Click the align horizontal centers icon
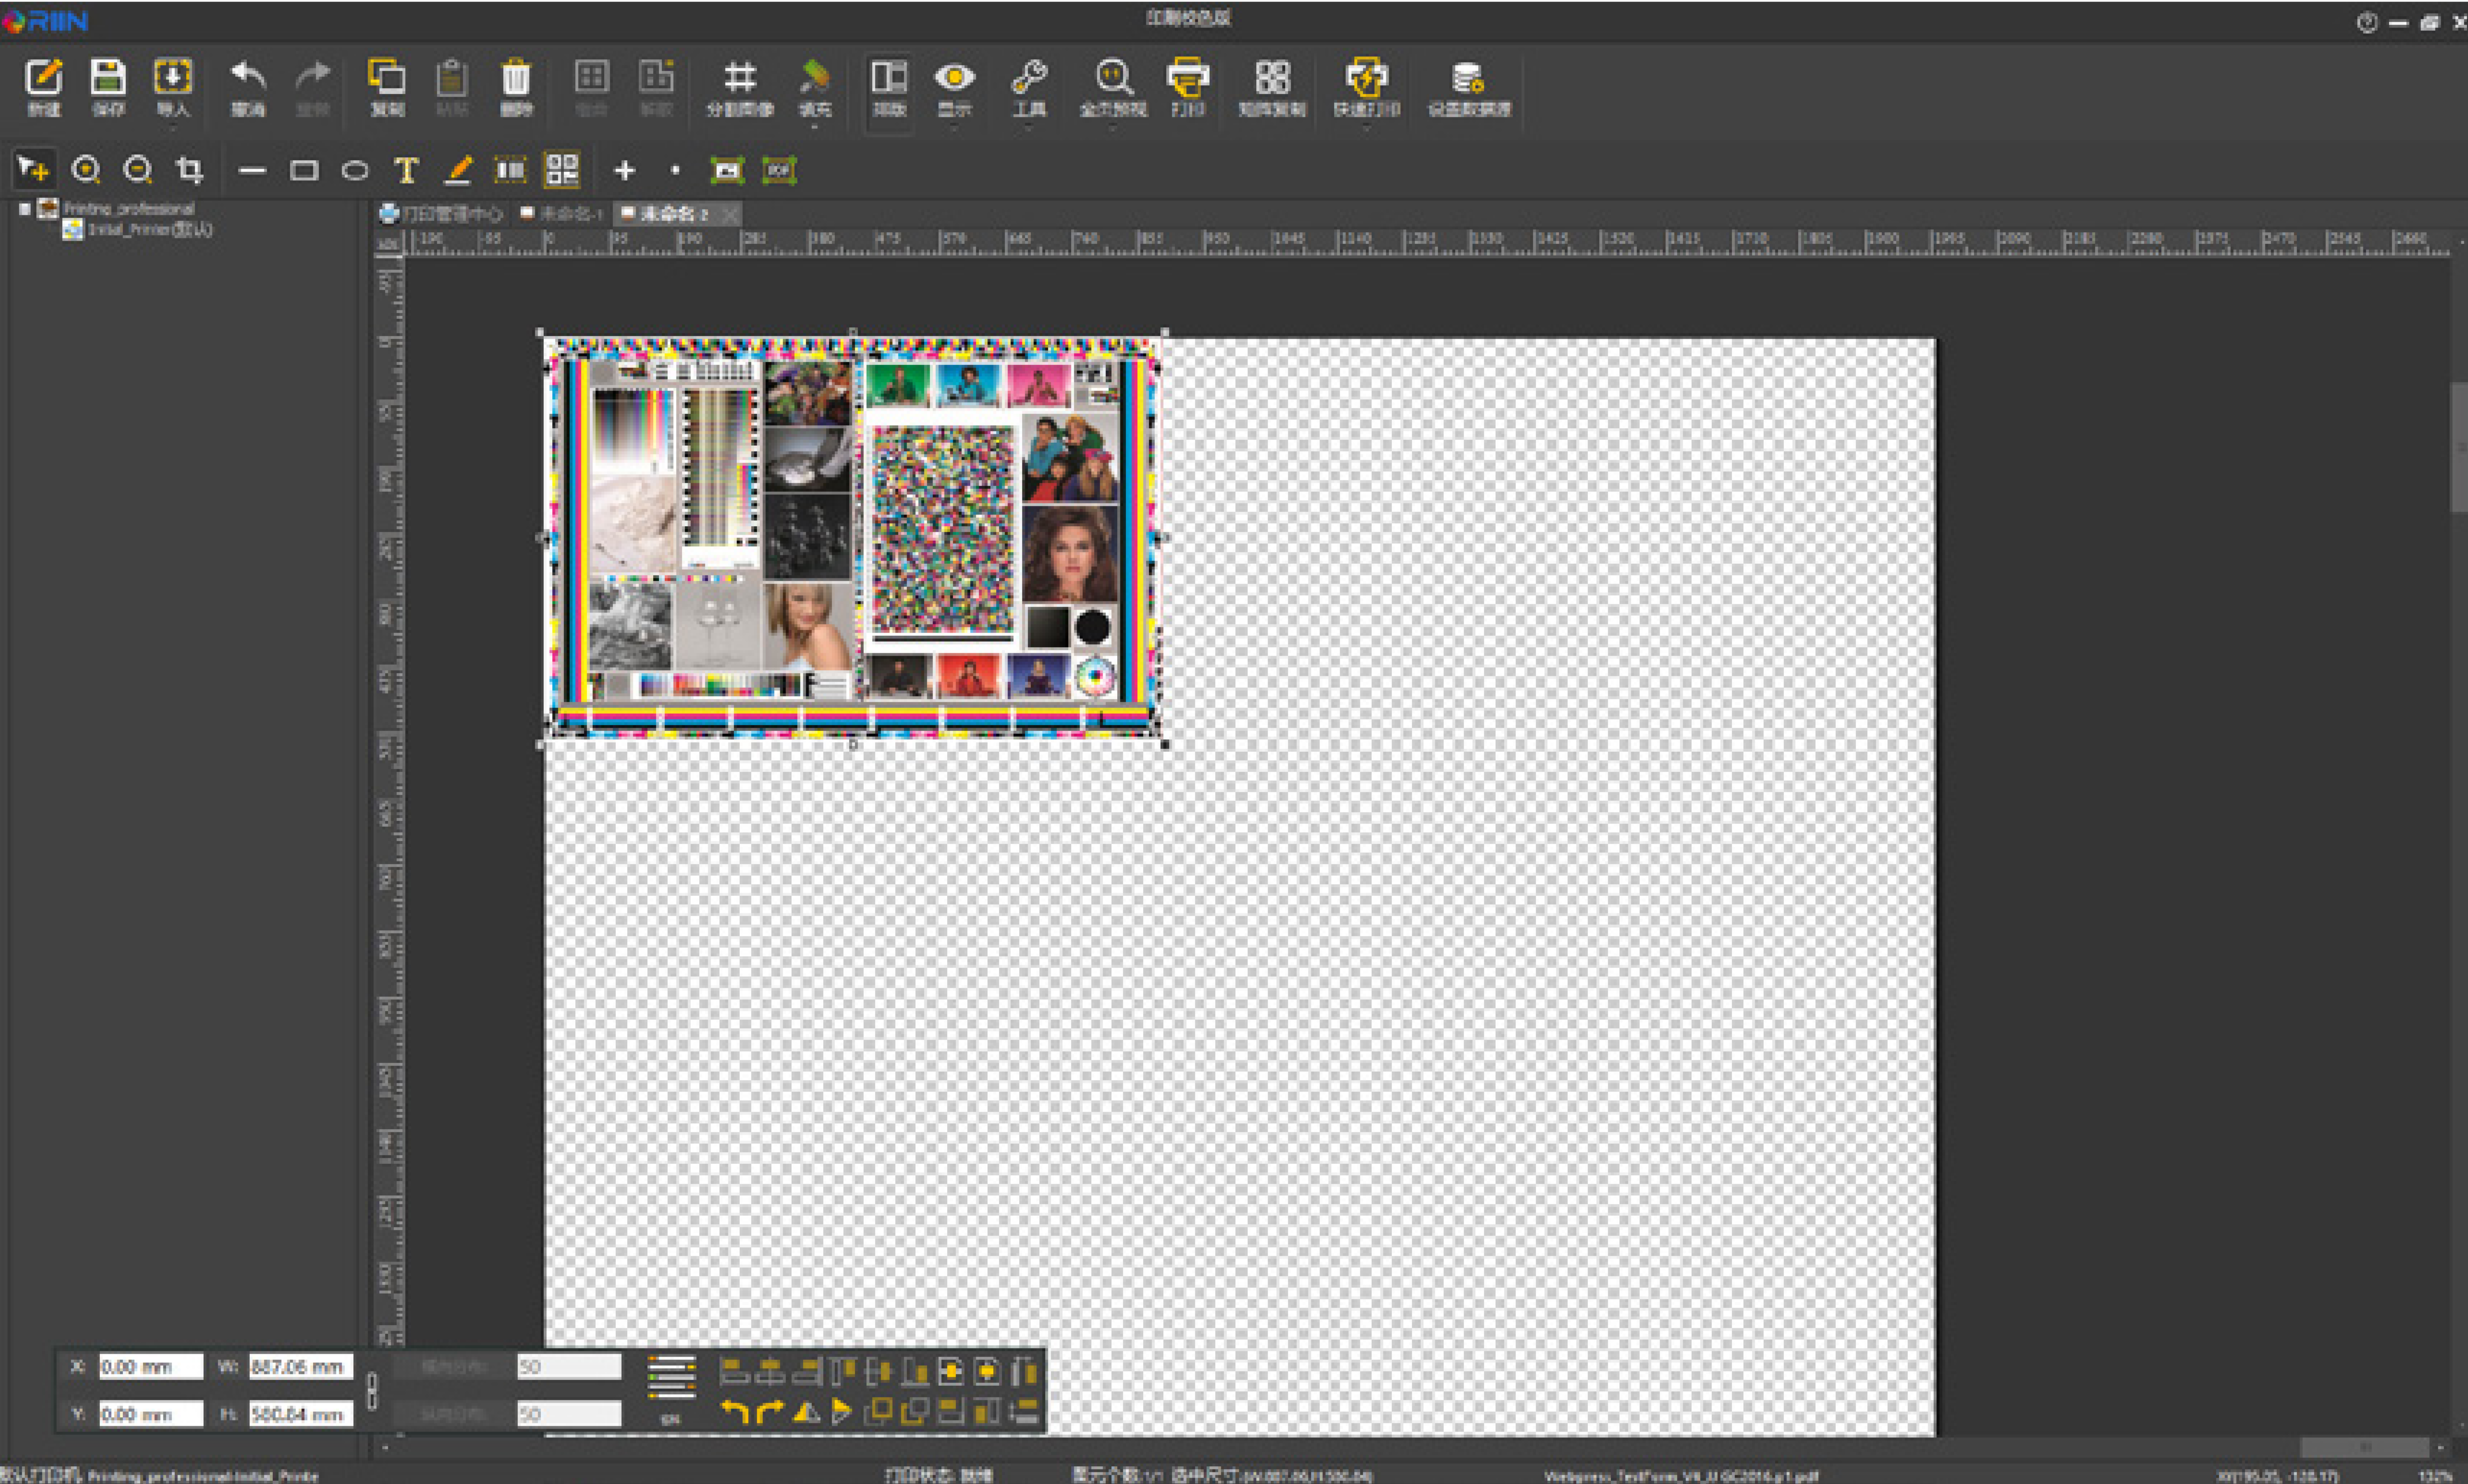Screen dimensions: 2468x1484 click(770, 1371)
